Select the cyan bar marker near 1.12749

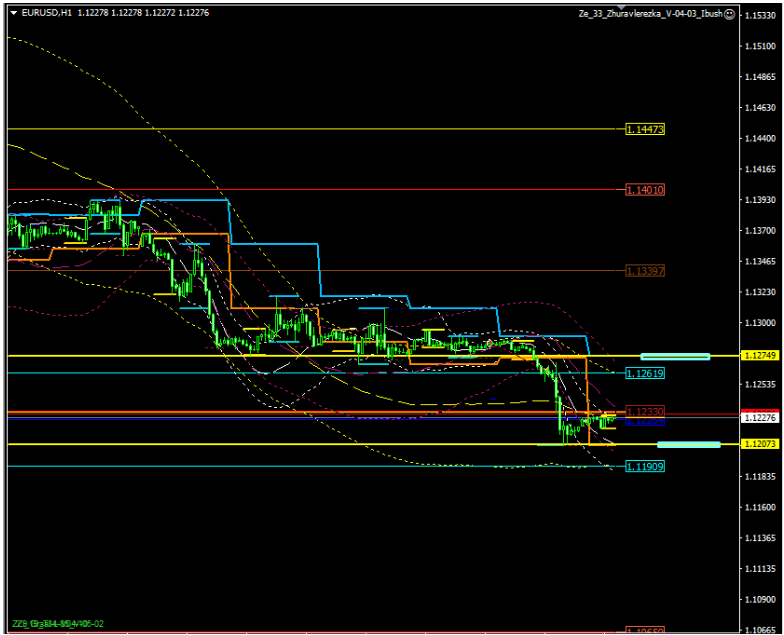pyautogui.click(x=676, y=356)
